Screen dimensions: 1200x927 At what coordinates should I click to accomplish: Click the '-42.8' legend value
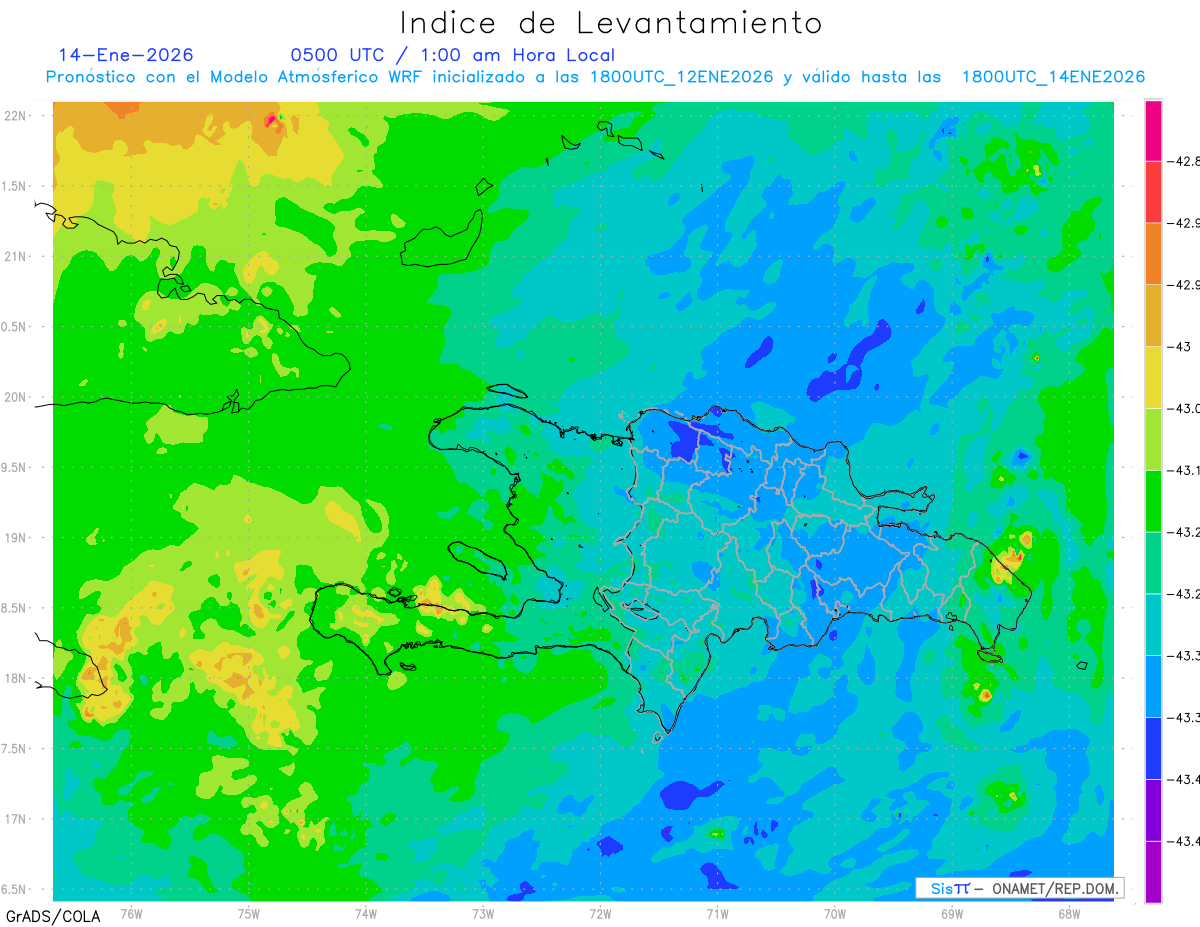pos(1186,161)
